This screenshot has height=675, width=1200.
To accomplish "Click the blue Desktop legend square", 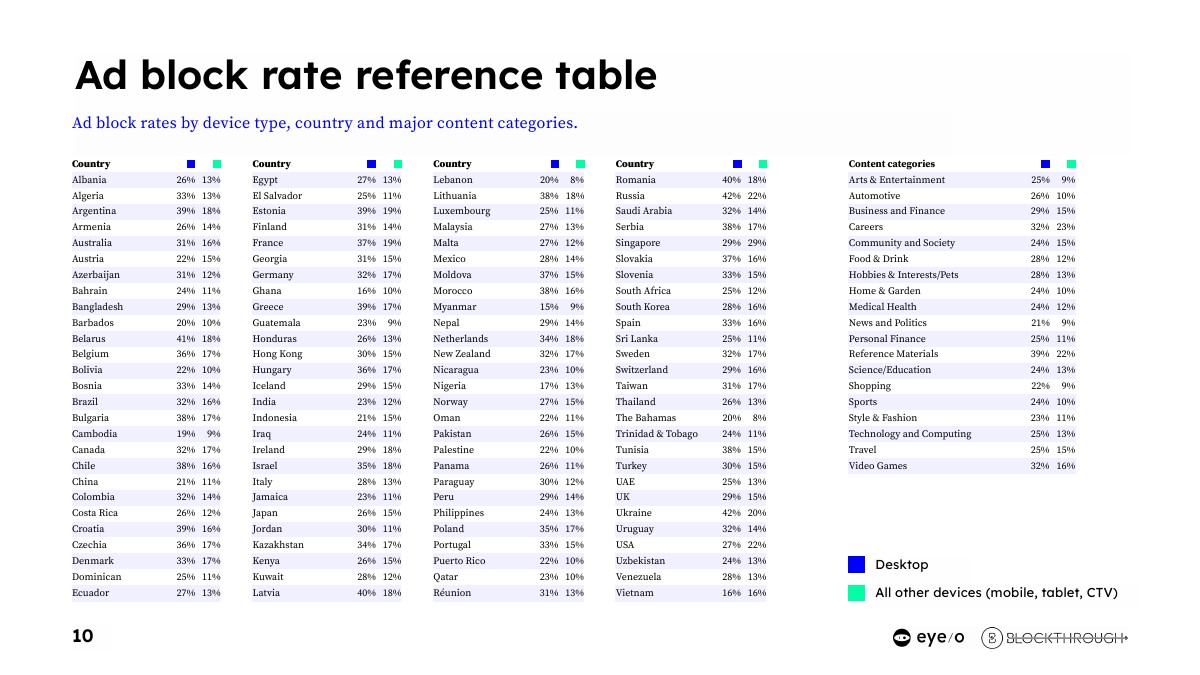I will pyautogui.click(x=856, y=564).
